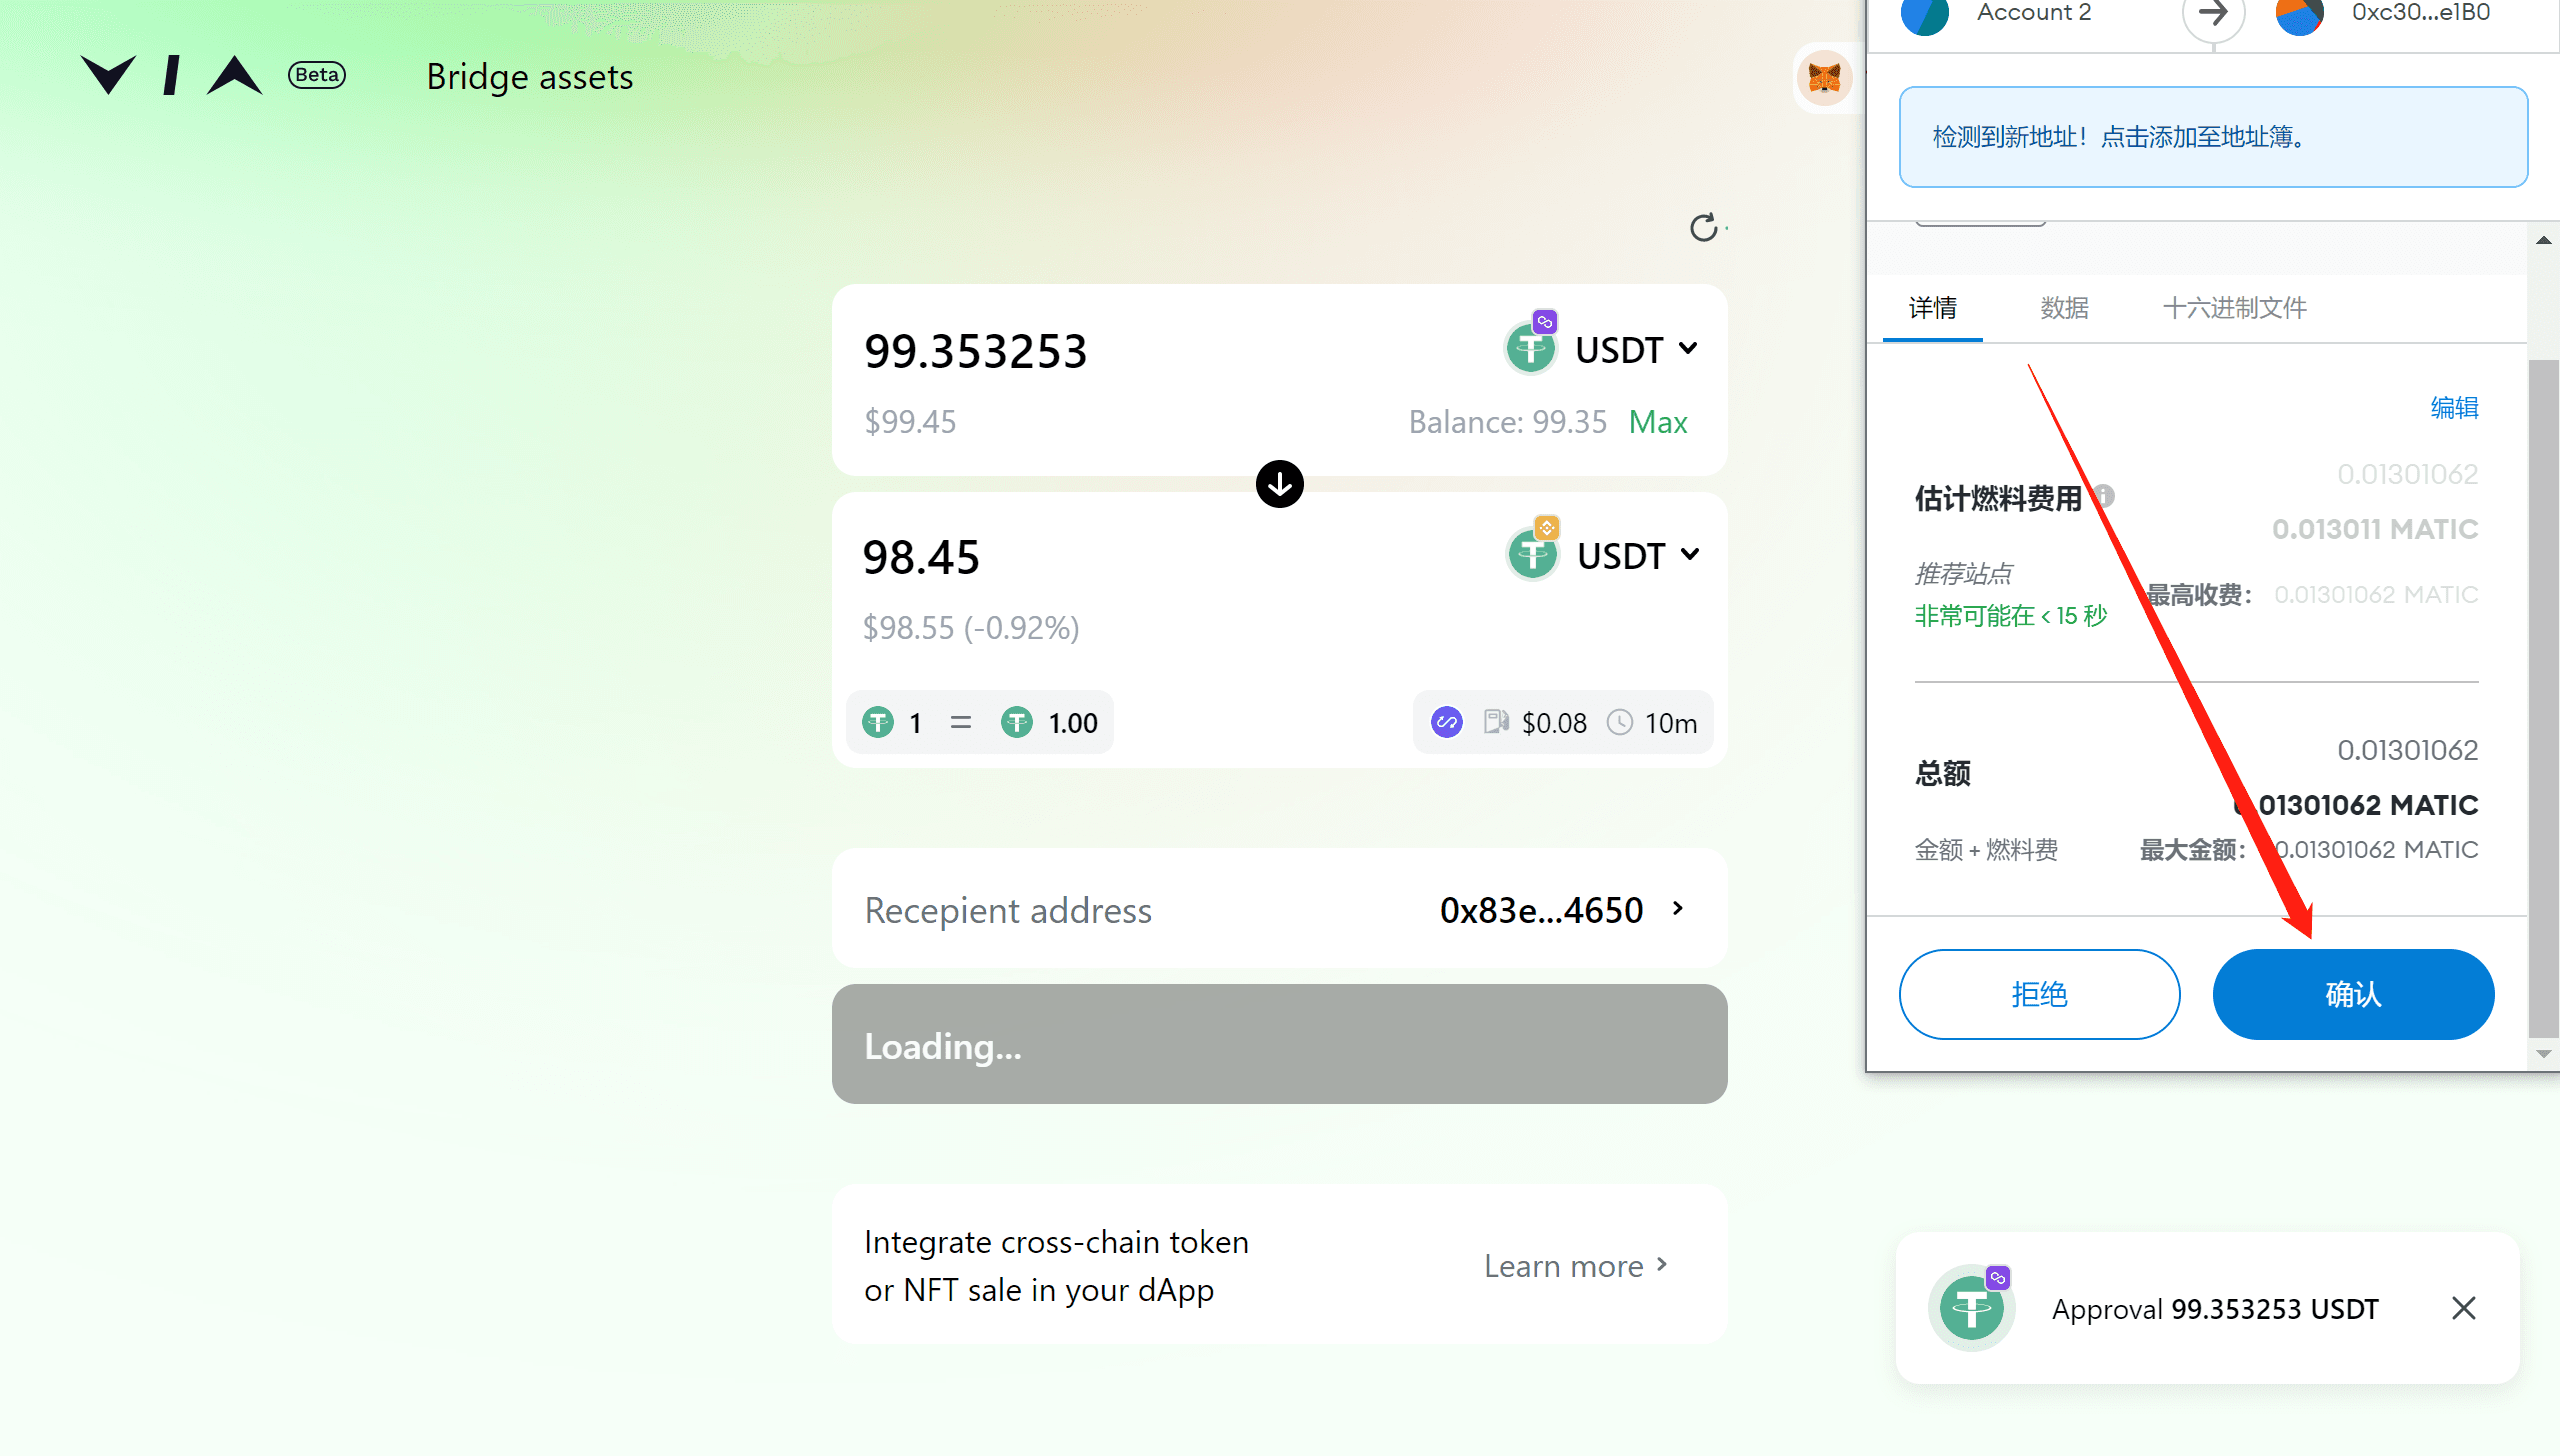Click the source USDT token icon
Screen dimensions: 2560x1456
1531,349
